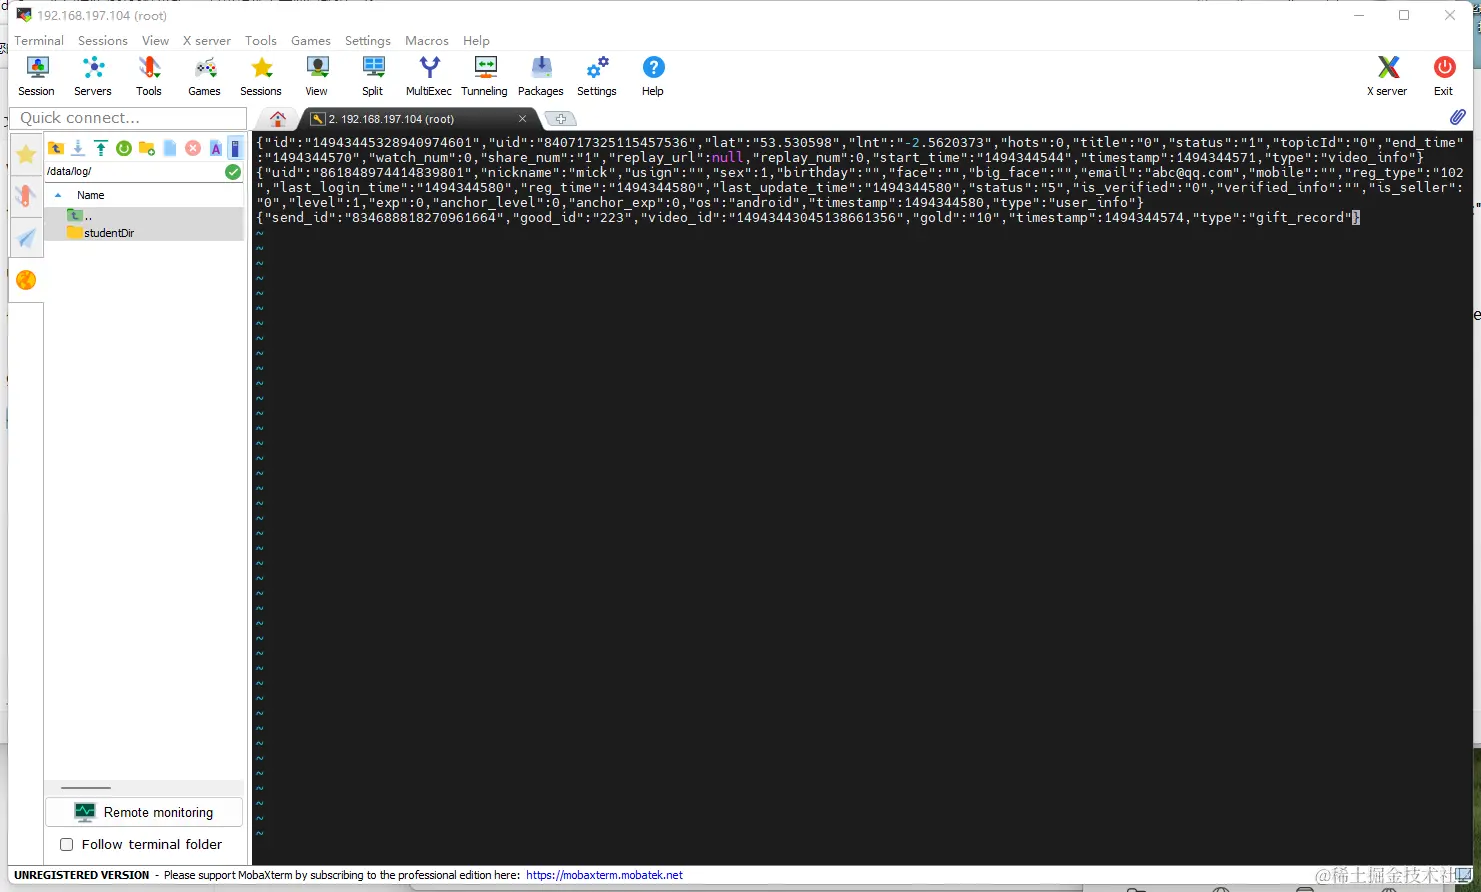Open the Tools menu
This screenshot has width=1481, height=892.
(261, 40)
